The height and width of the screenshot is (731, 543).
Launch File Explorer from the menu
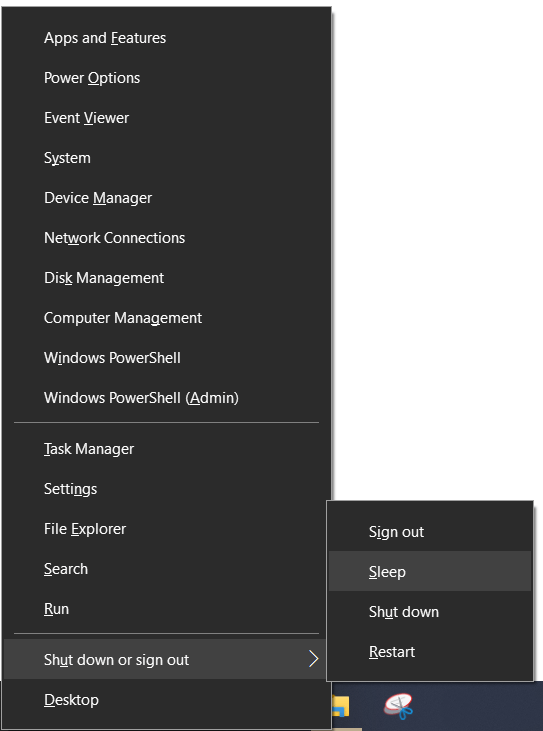click(x=166, y=529)
